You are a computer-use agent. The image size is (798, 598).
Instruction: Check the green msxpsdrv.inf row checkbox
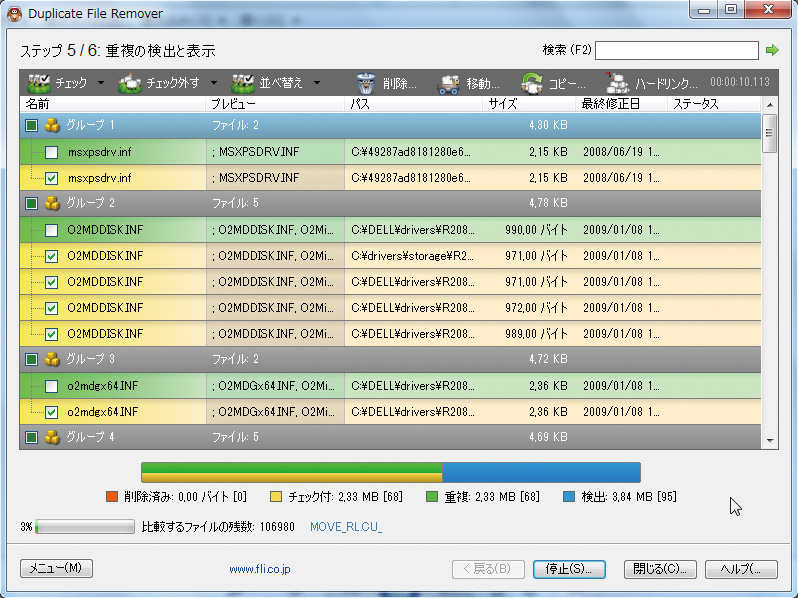pyautogui.click(x=51, y=152)
